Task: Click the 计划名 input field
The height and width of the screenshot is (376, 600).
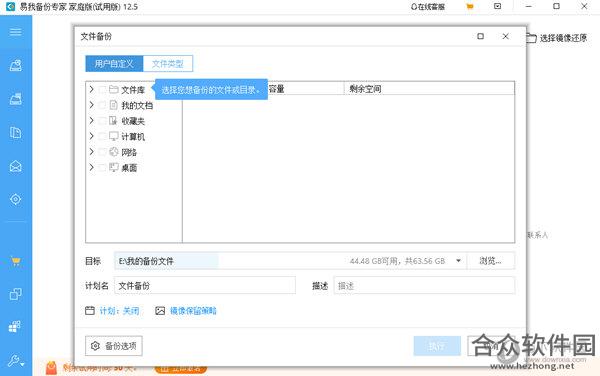Action: (x=205, y=285)
